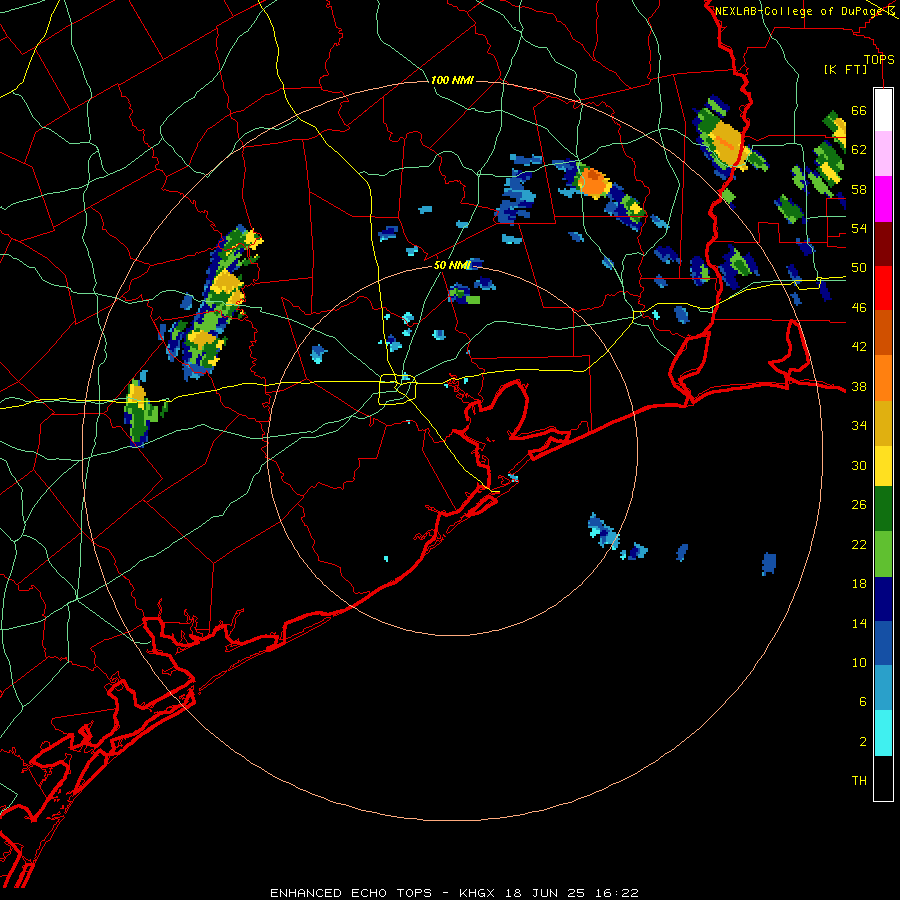The height and width of the screenshot is (900, 900).
Task: Click the legend value "54"
Action: coord(859,228)
